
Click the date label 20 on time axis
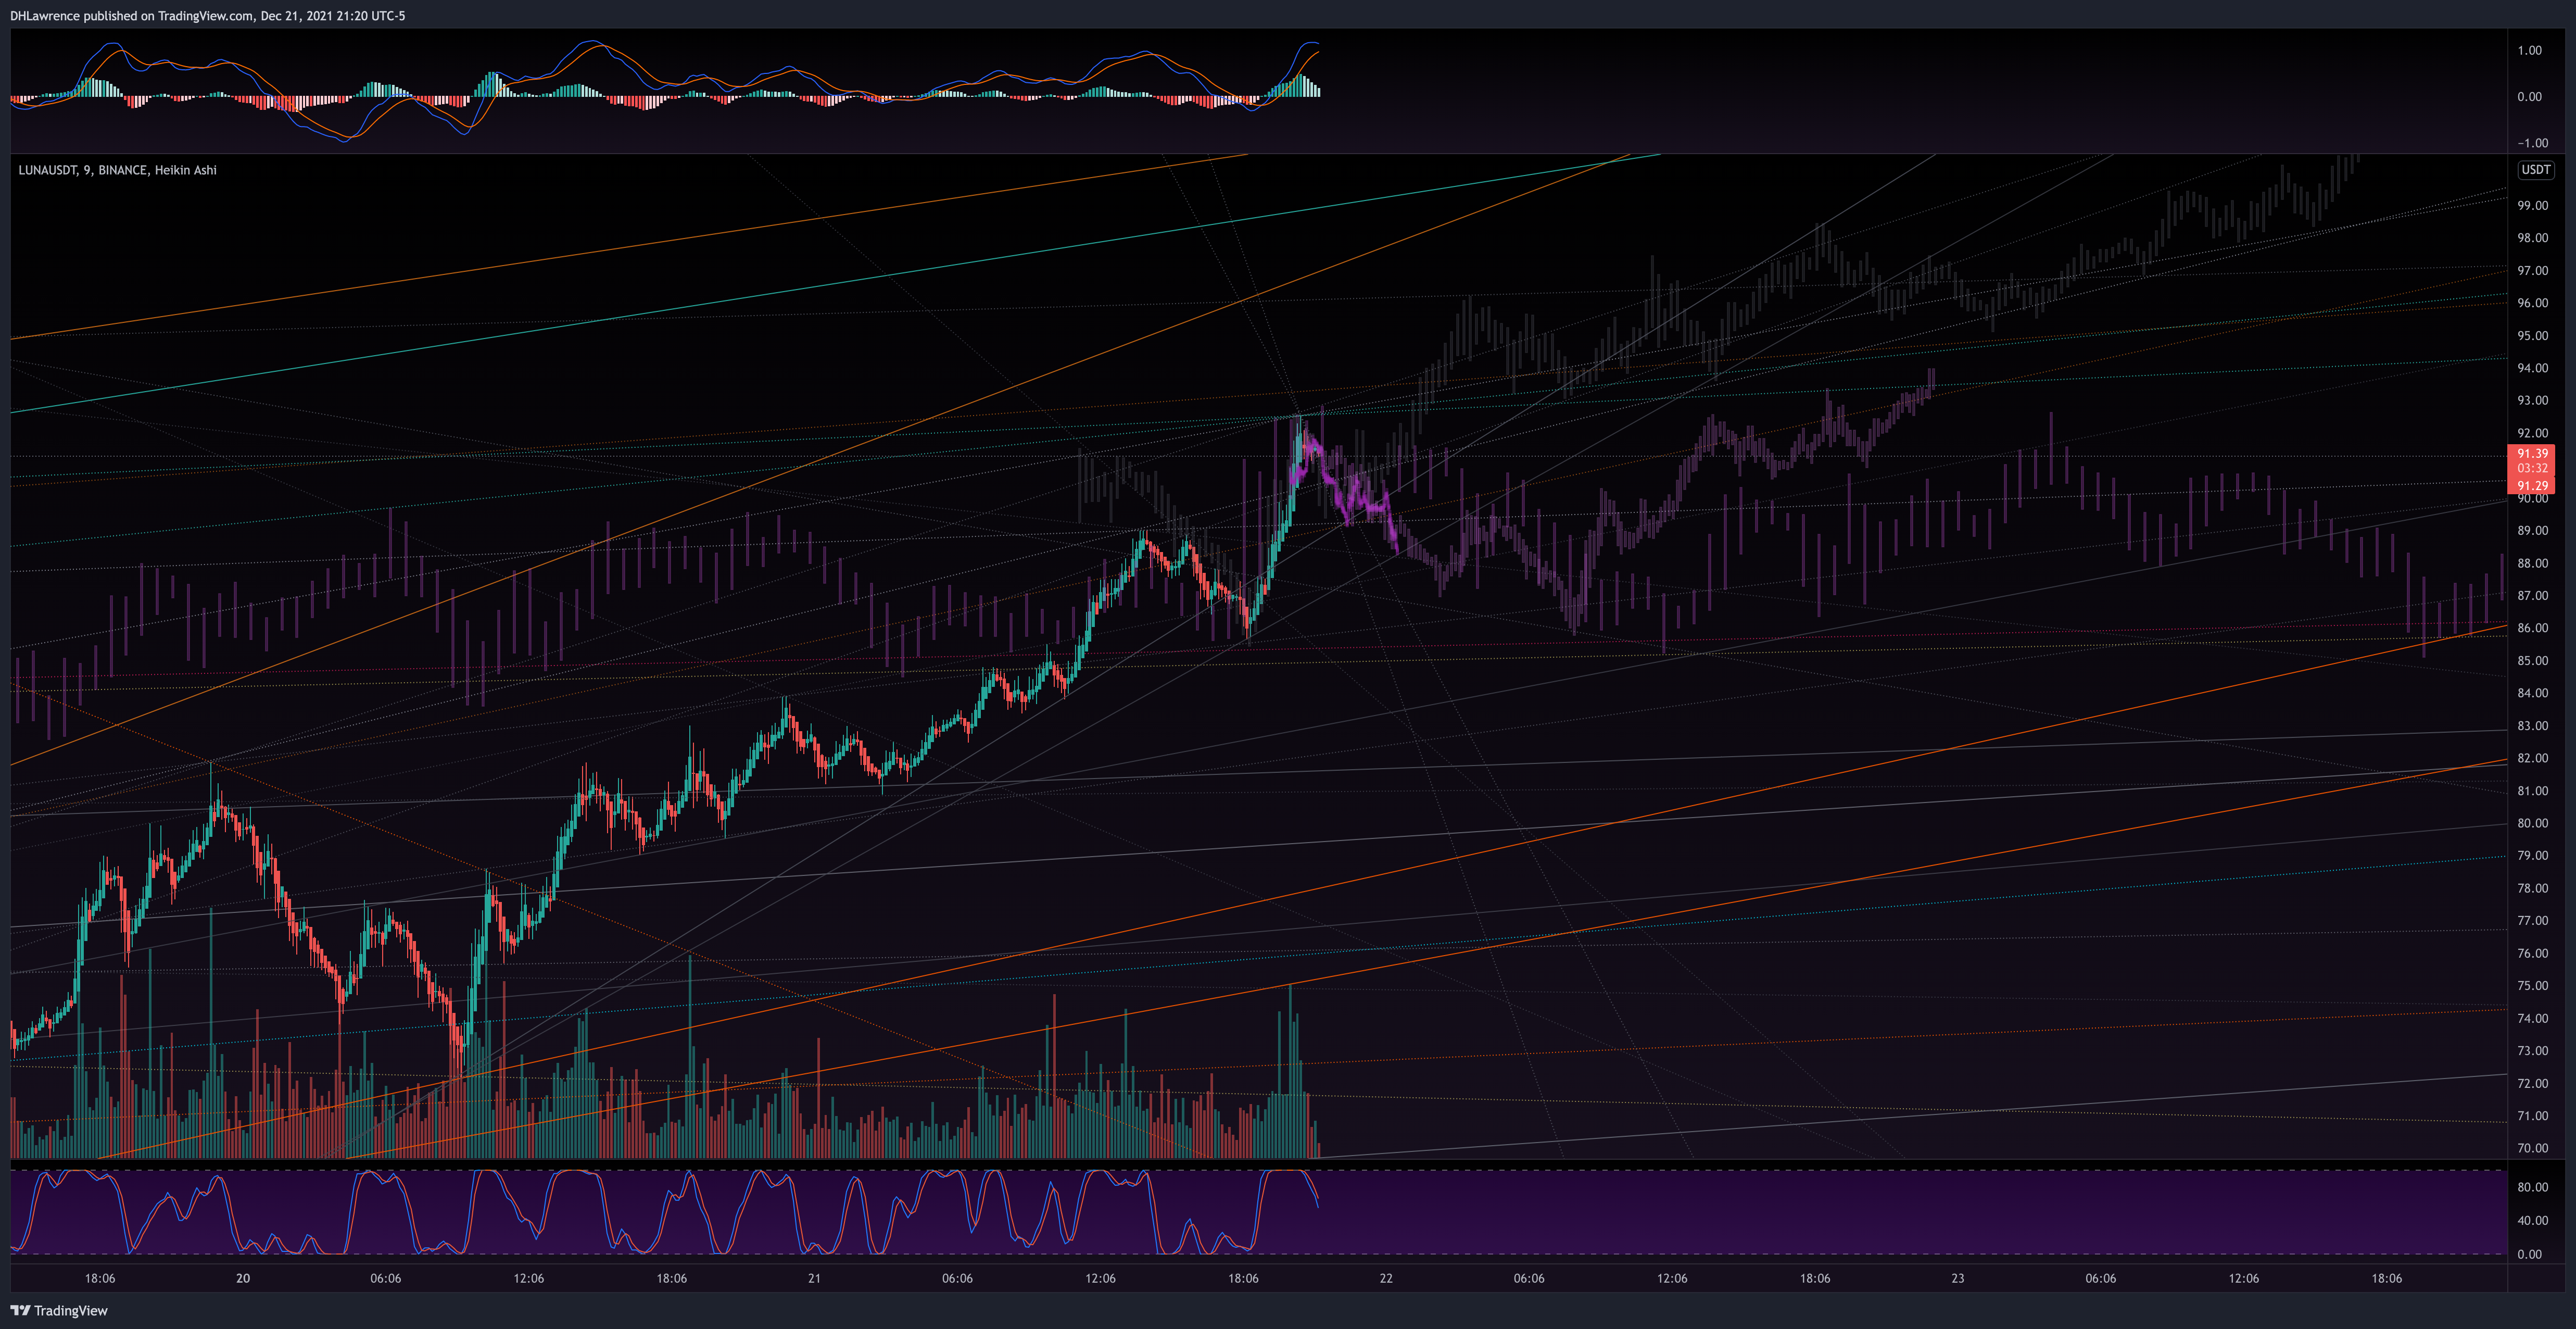[243, 1278]
